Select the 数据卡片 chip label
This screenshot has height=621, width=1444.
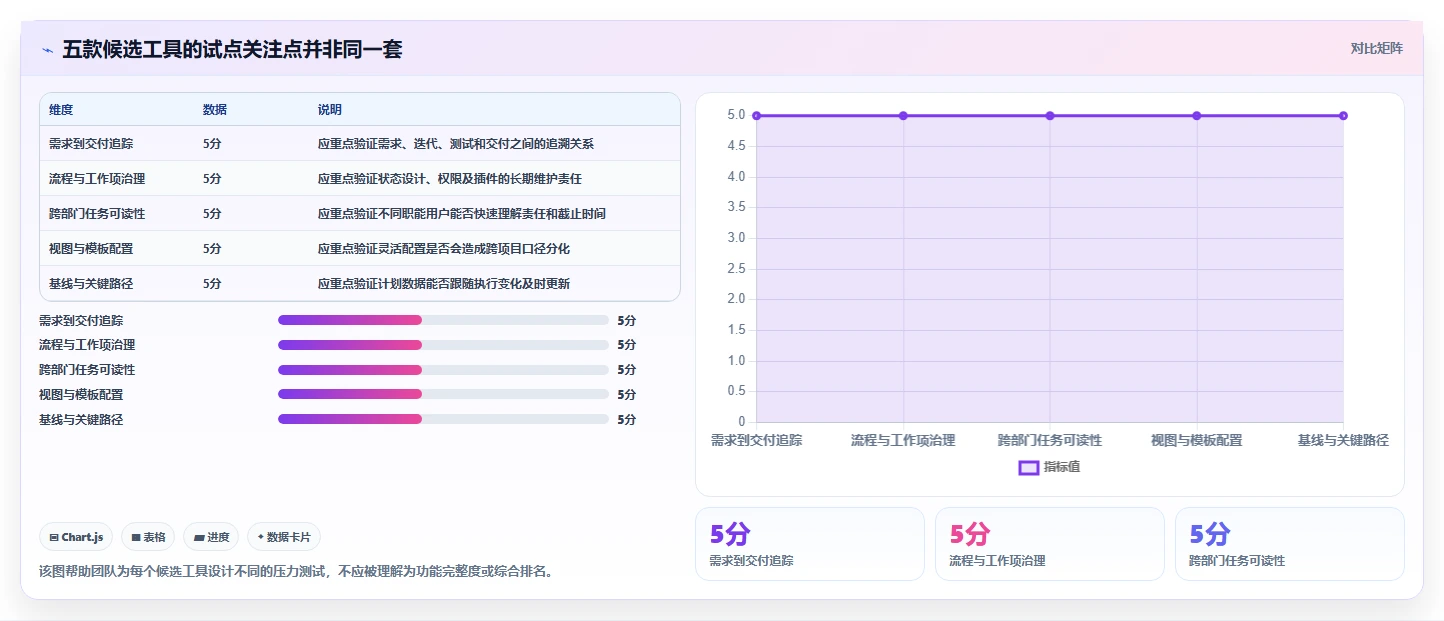point(289,537)
